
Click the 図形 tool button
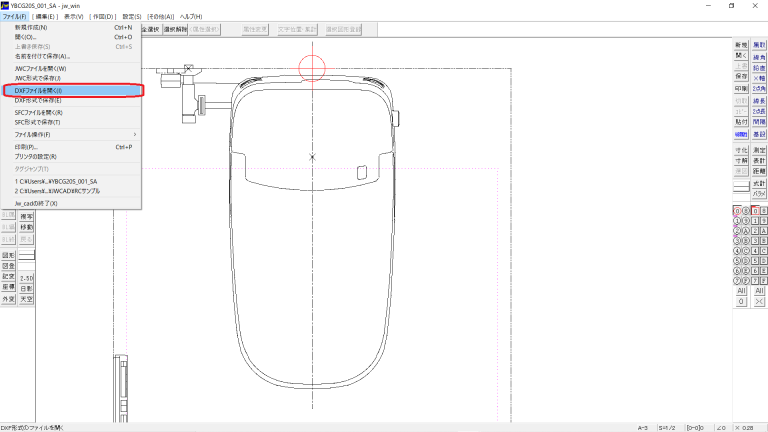8,255
